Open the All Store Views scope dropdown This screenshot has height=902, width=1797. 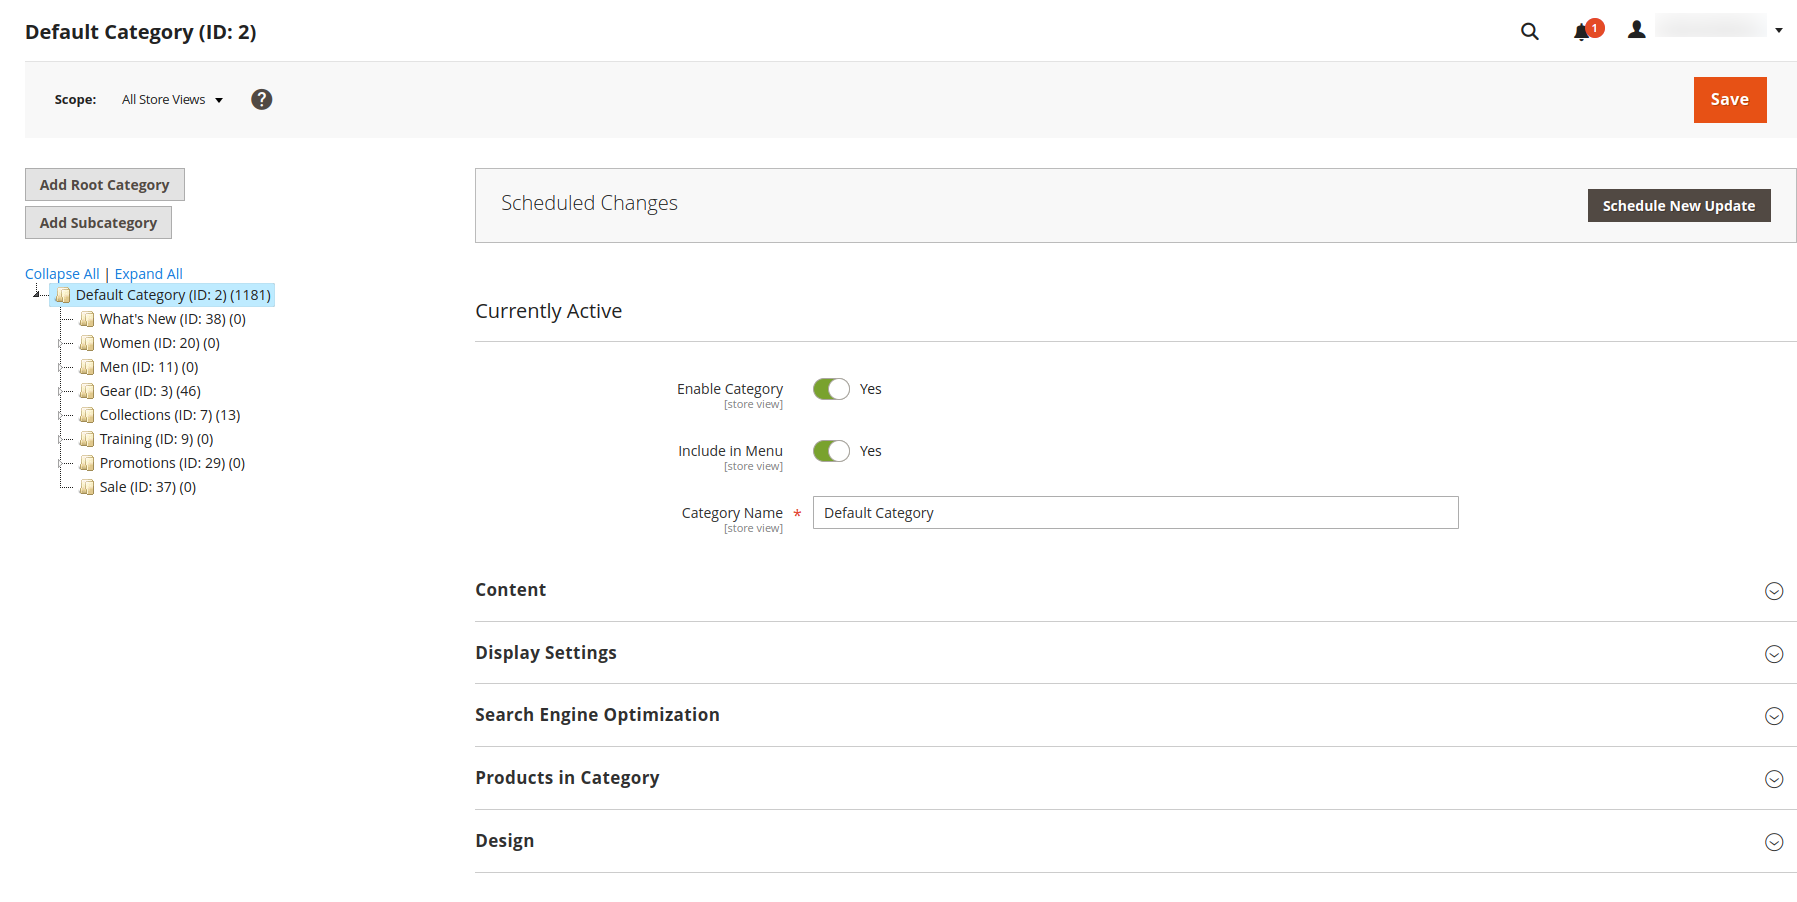tap(172, 99)
